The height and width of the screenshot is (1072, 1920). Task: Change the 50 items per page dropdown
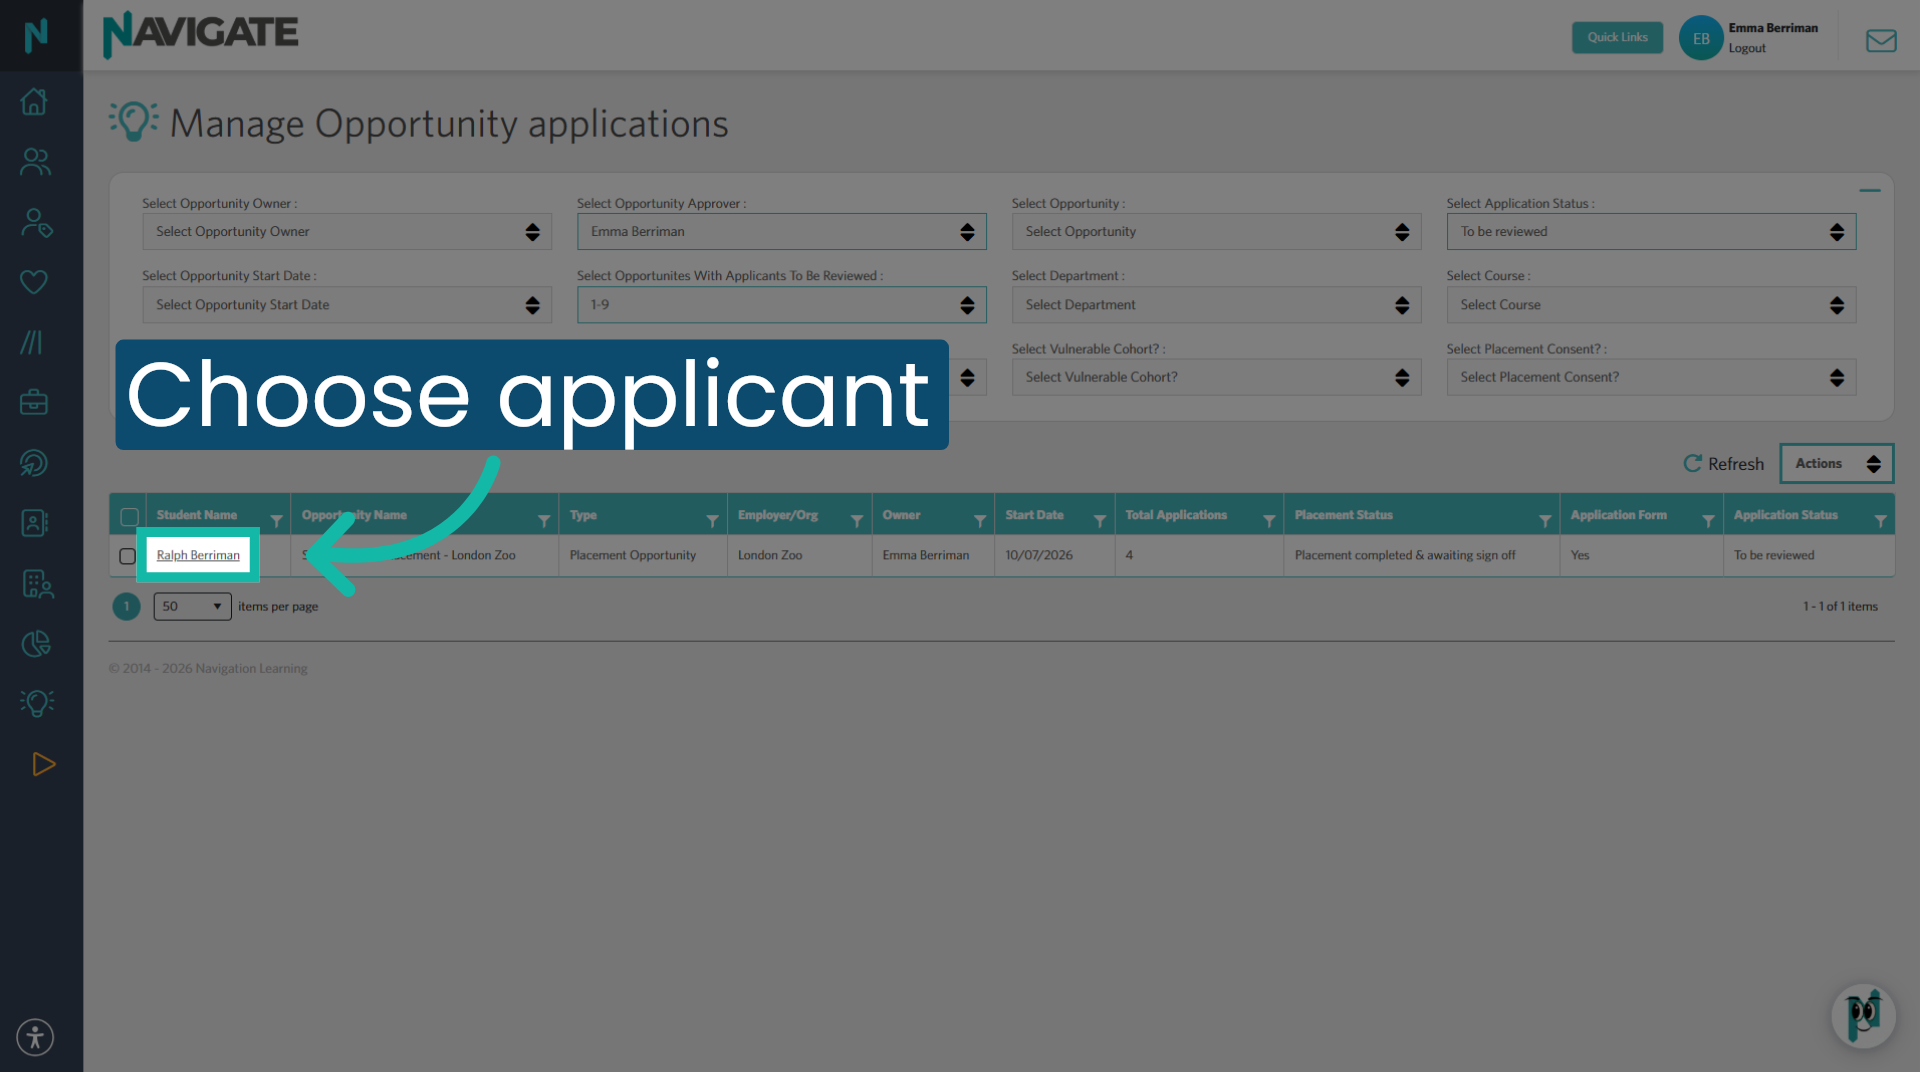(x=192, y=606)
